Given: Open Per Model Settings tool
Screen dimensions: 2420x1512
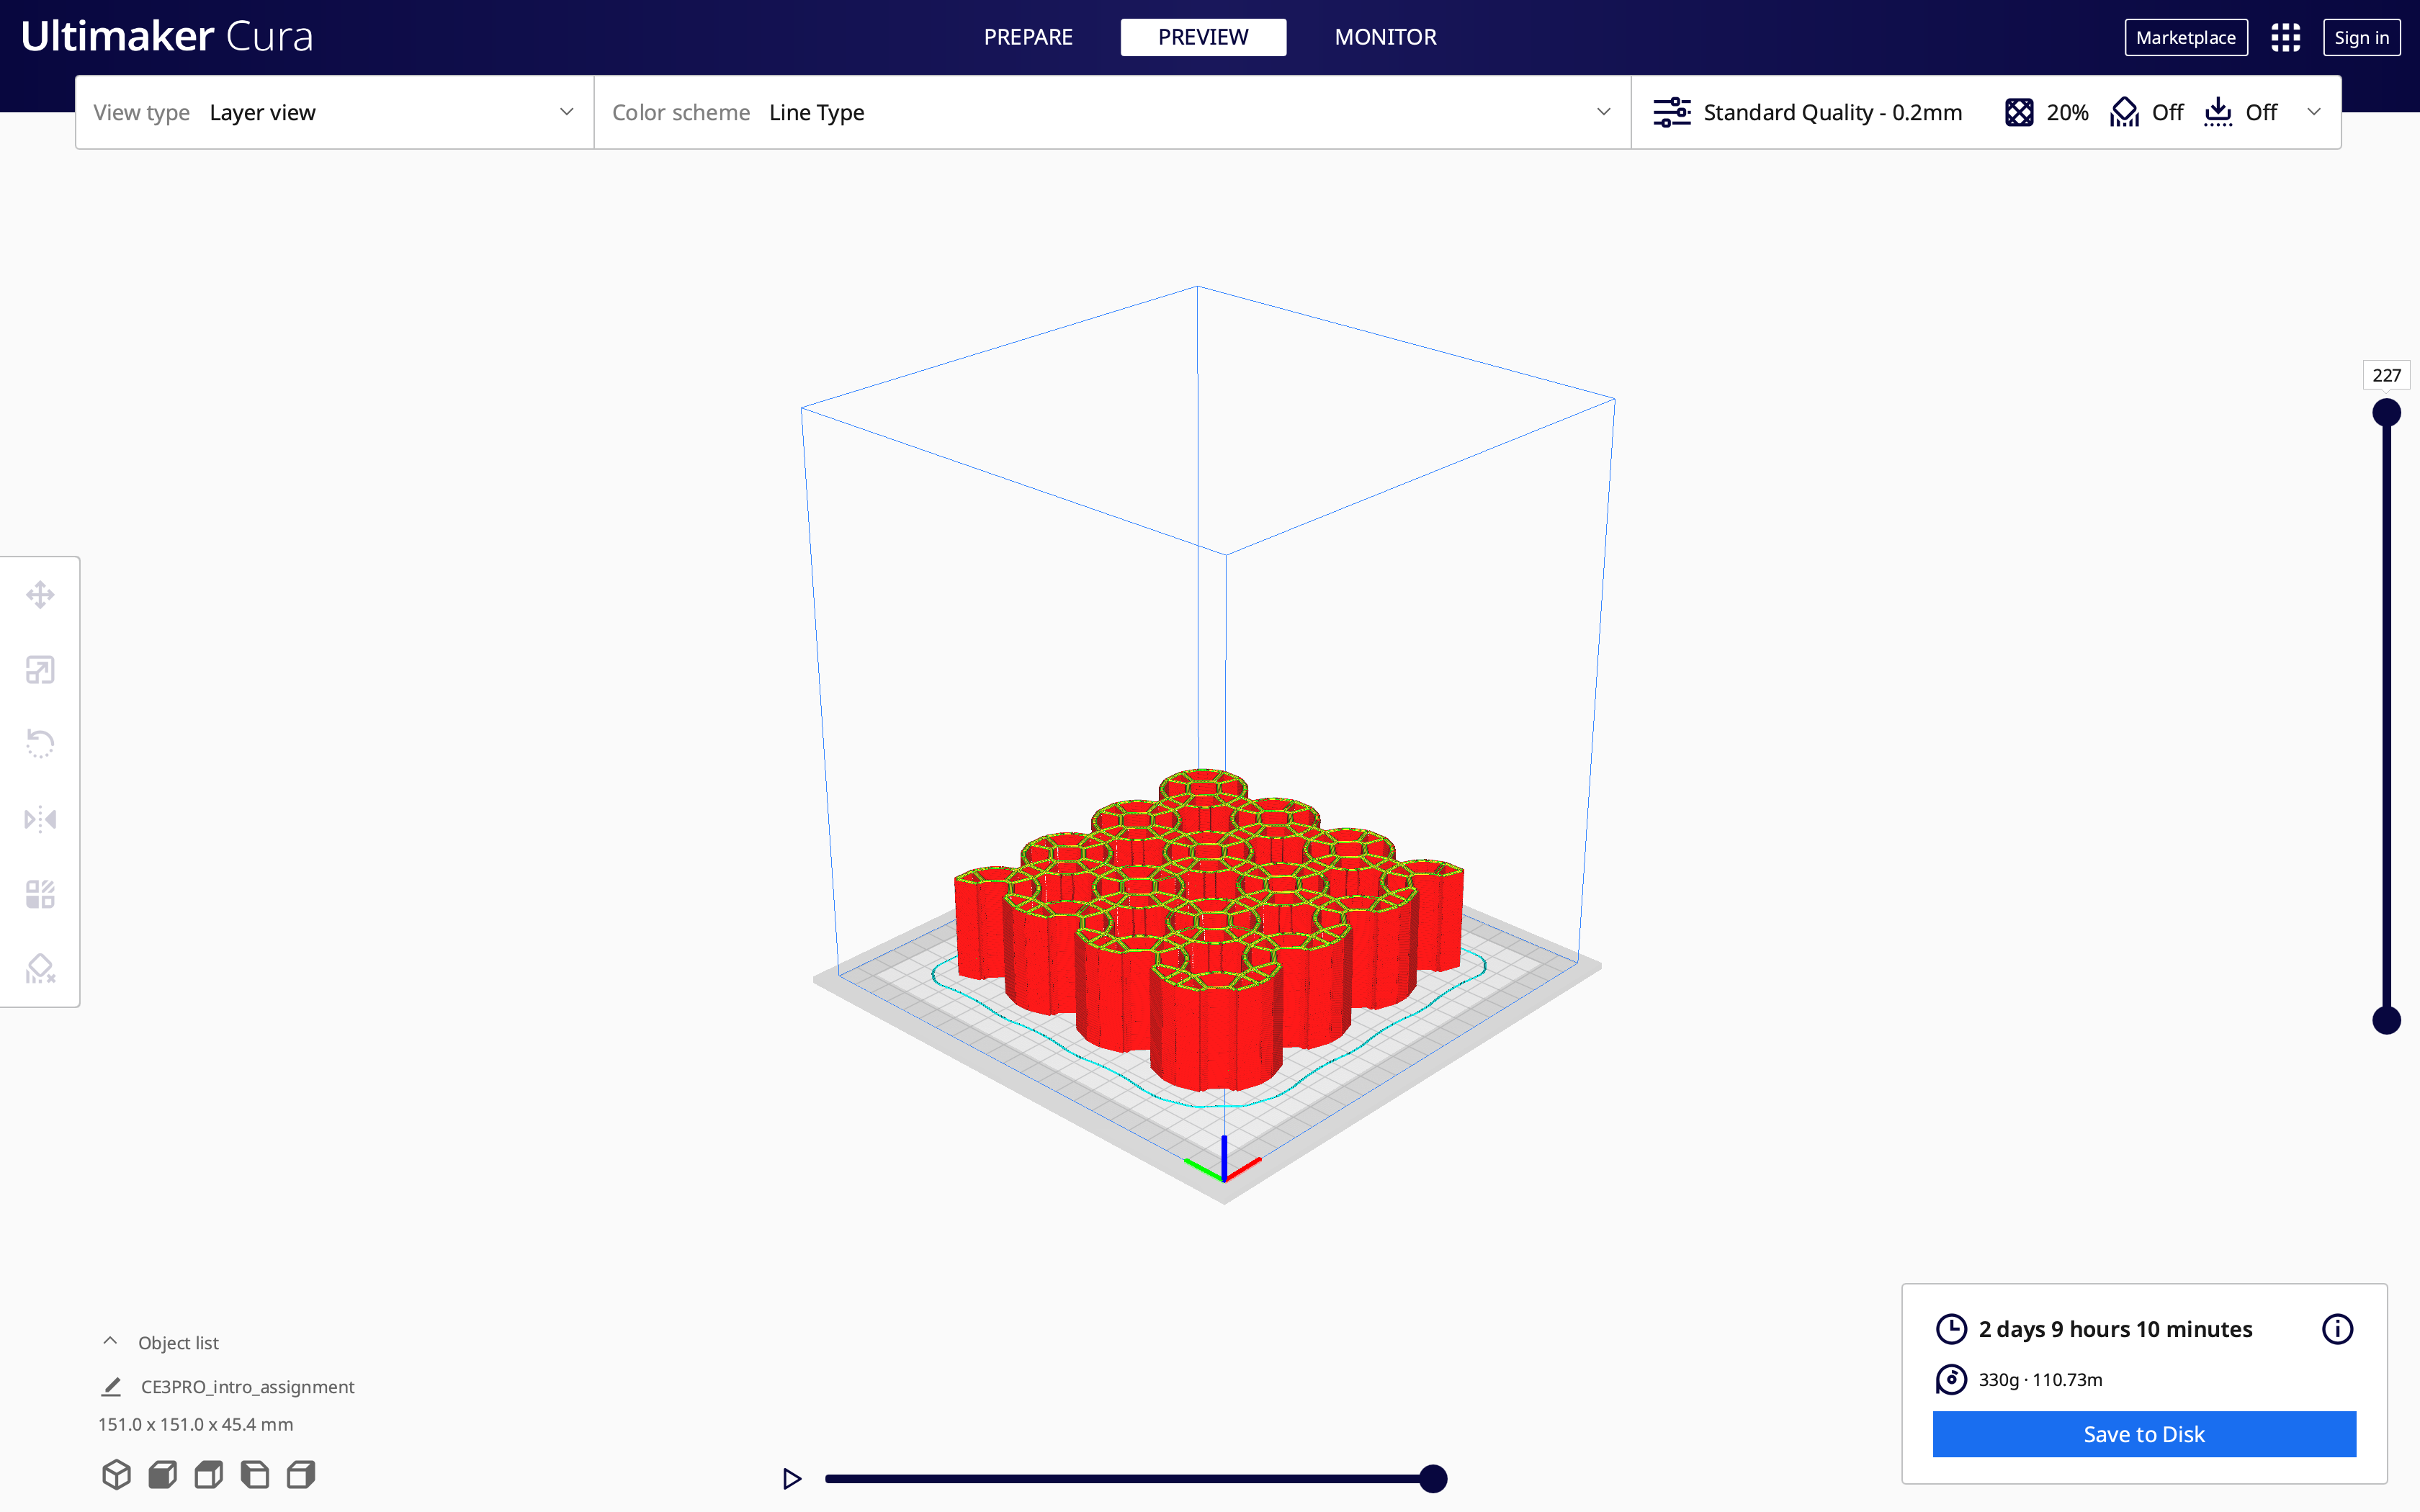Looking at the screenshot, I should (40, 894).
